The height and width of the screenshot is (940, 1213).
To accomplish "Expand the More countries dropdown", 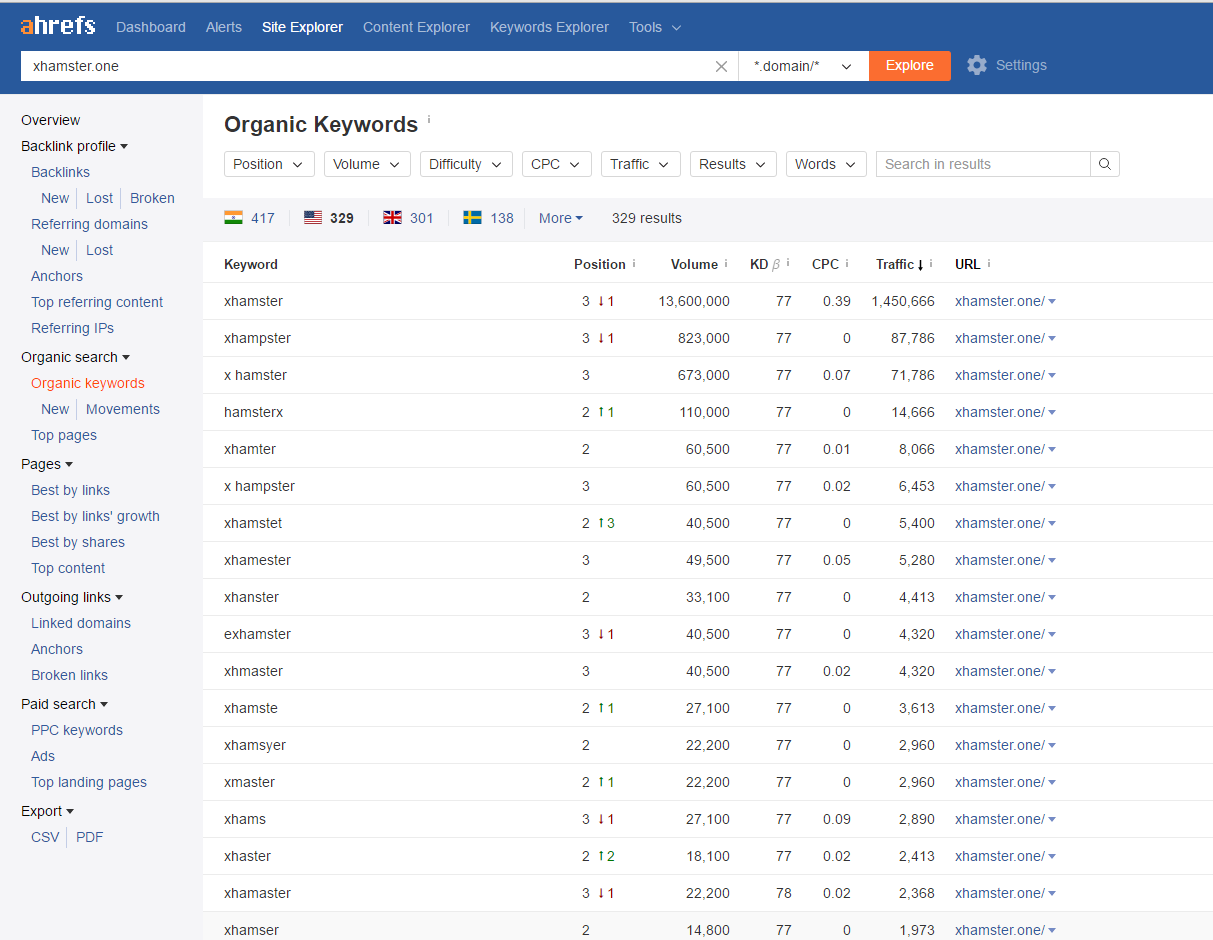I will click(x=560, y=218).
